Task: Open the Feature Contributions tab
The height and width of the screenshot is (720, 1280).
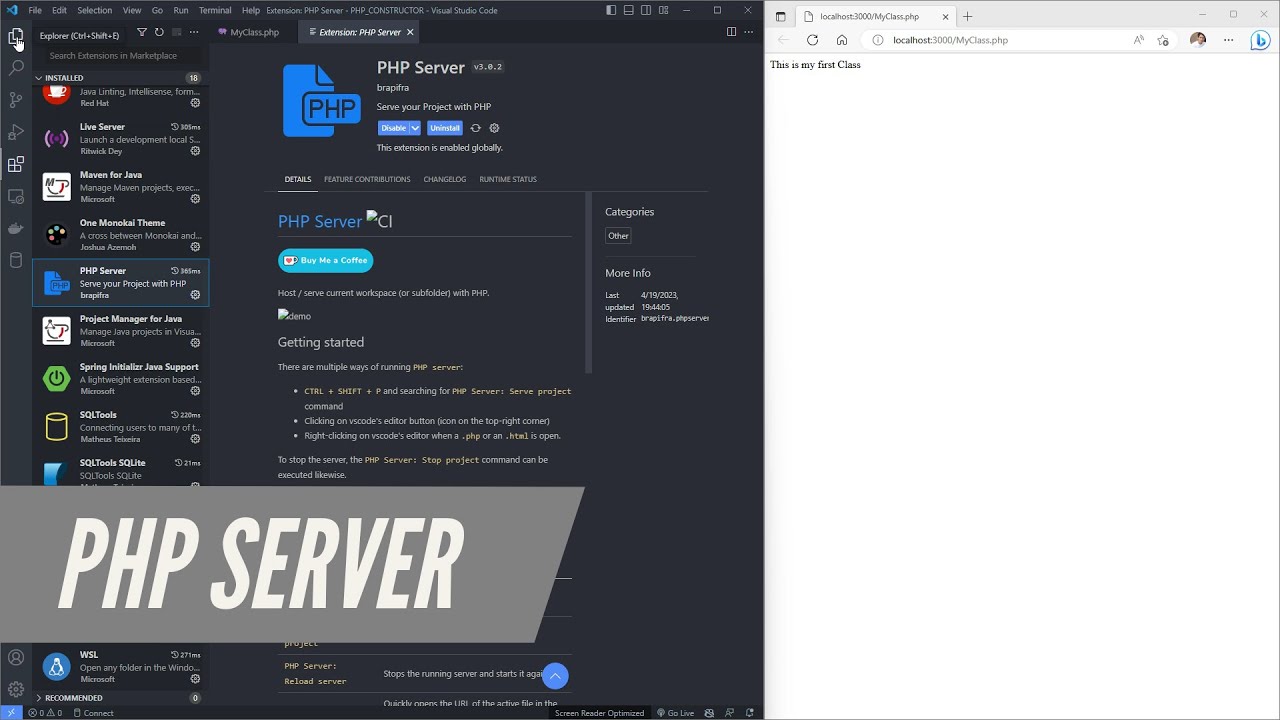Action: coord(367,179)
